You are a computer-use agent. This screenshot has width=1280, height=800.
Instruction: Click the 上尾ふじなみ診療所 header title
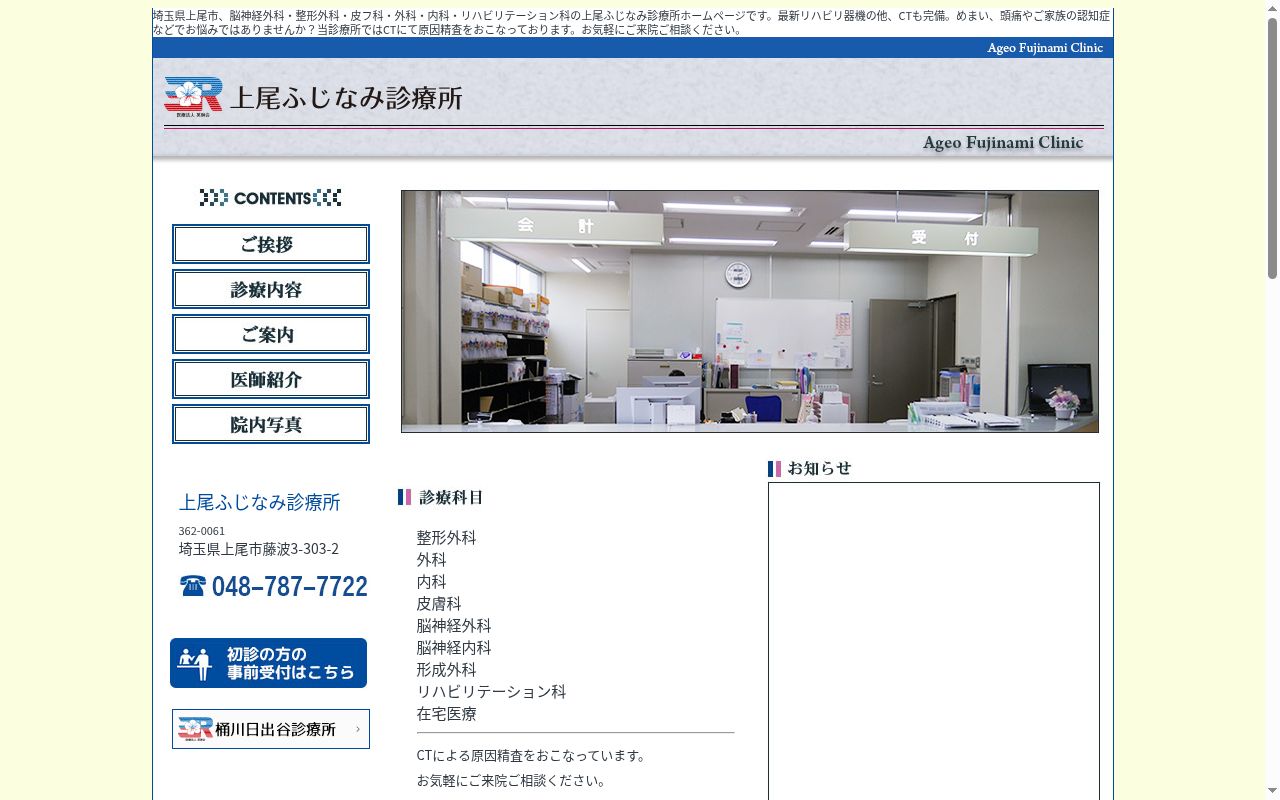click(346, 97)
